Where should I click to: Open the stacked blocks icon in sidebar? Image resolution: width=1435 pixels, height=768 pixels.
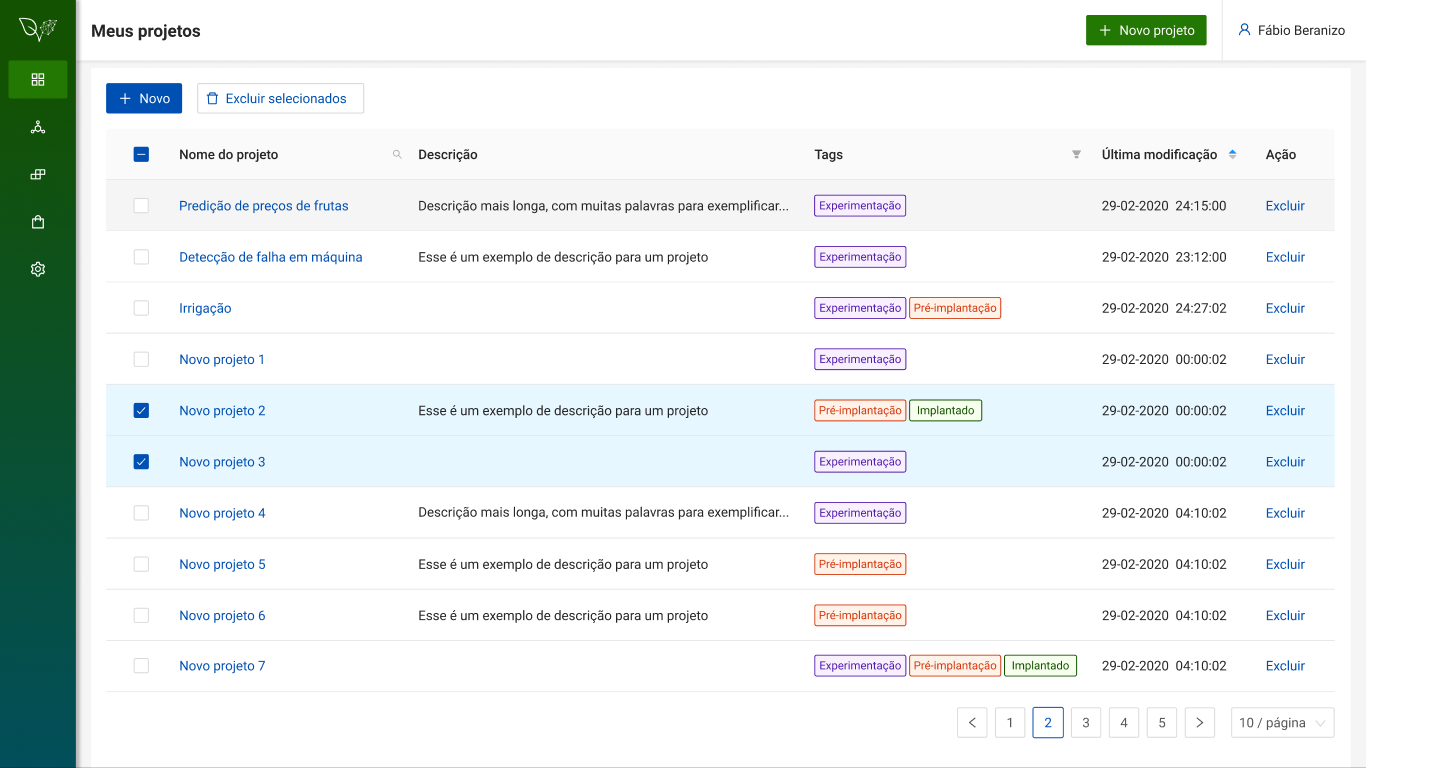click(38, 174)
